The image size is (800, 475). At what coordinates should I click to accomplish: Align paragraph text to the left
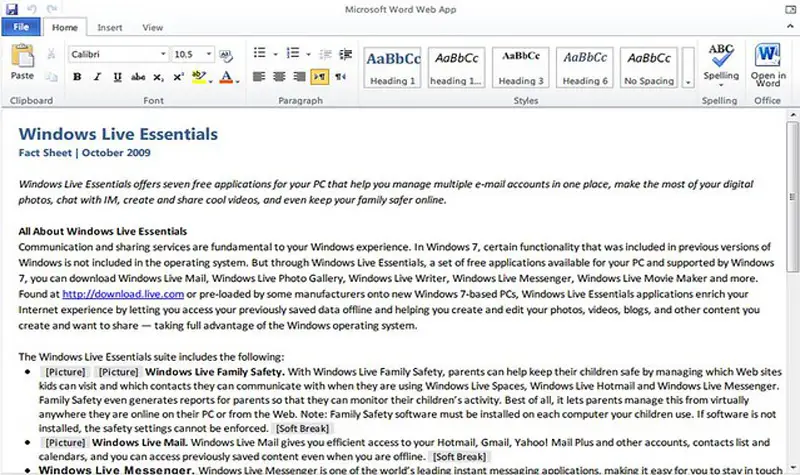(x=259, y=77)
